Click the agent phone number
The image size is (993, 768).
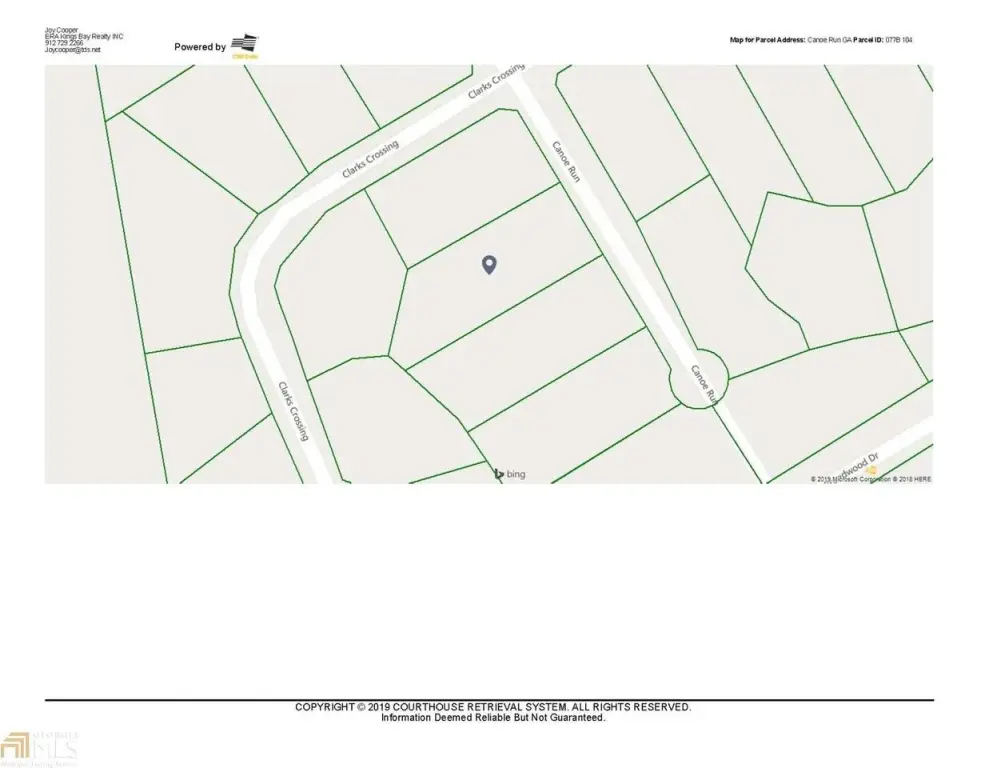pyautogui.click(x=62, y=43)
